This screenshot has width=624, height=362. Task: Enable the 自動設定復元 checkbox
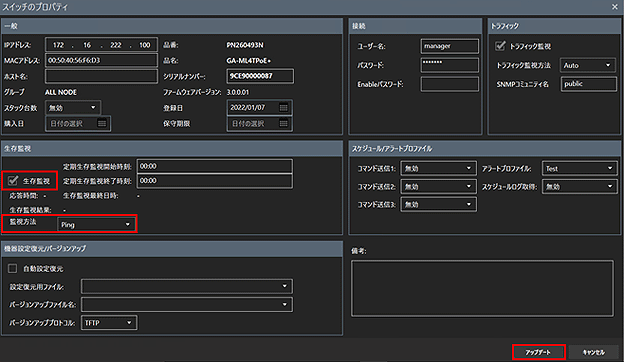tap(12, 269)
